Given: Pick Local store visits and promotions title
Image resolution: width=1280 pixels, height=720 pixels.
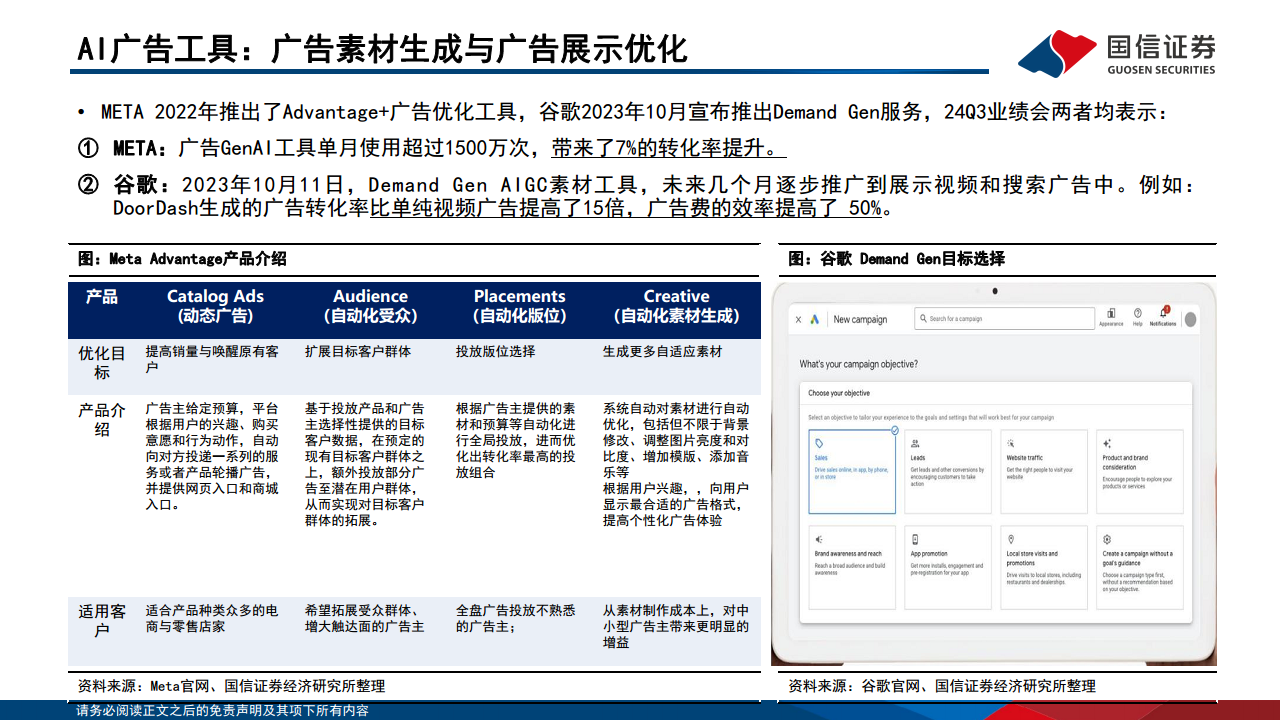Looking at the screenshot, I should point(1032,558).
